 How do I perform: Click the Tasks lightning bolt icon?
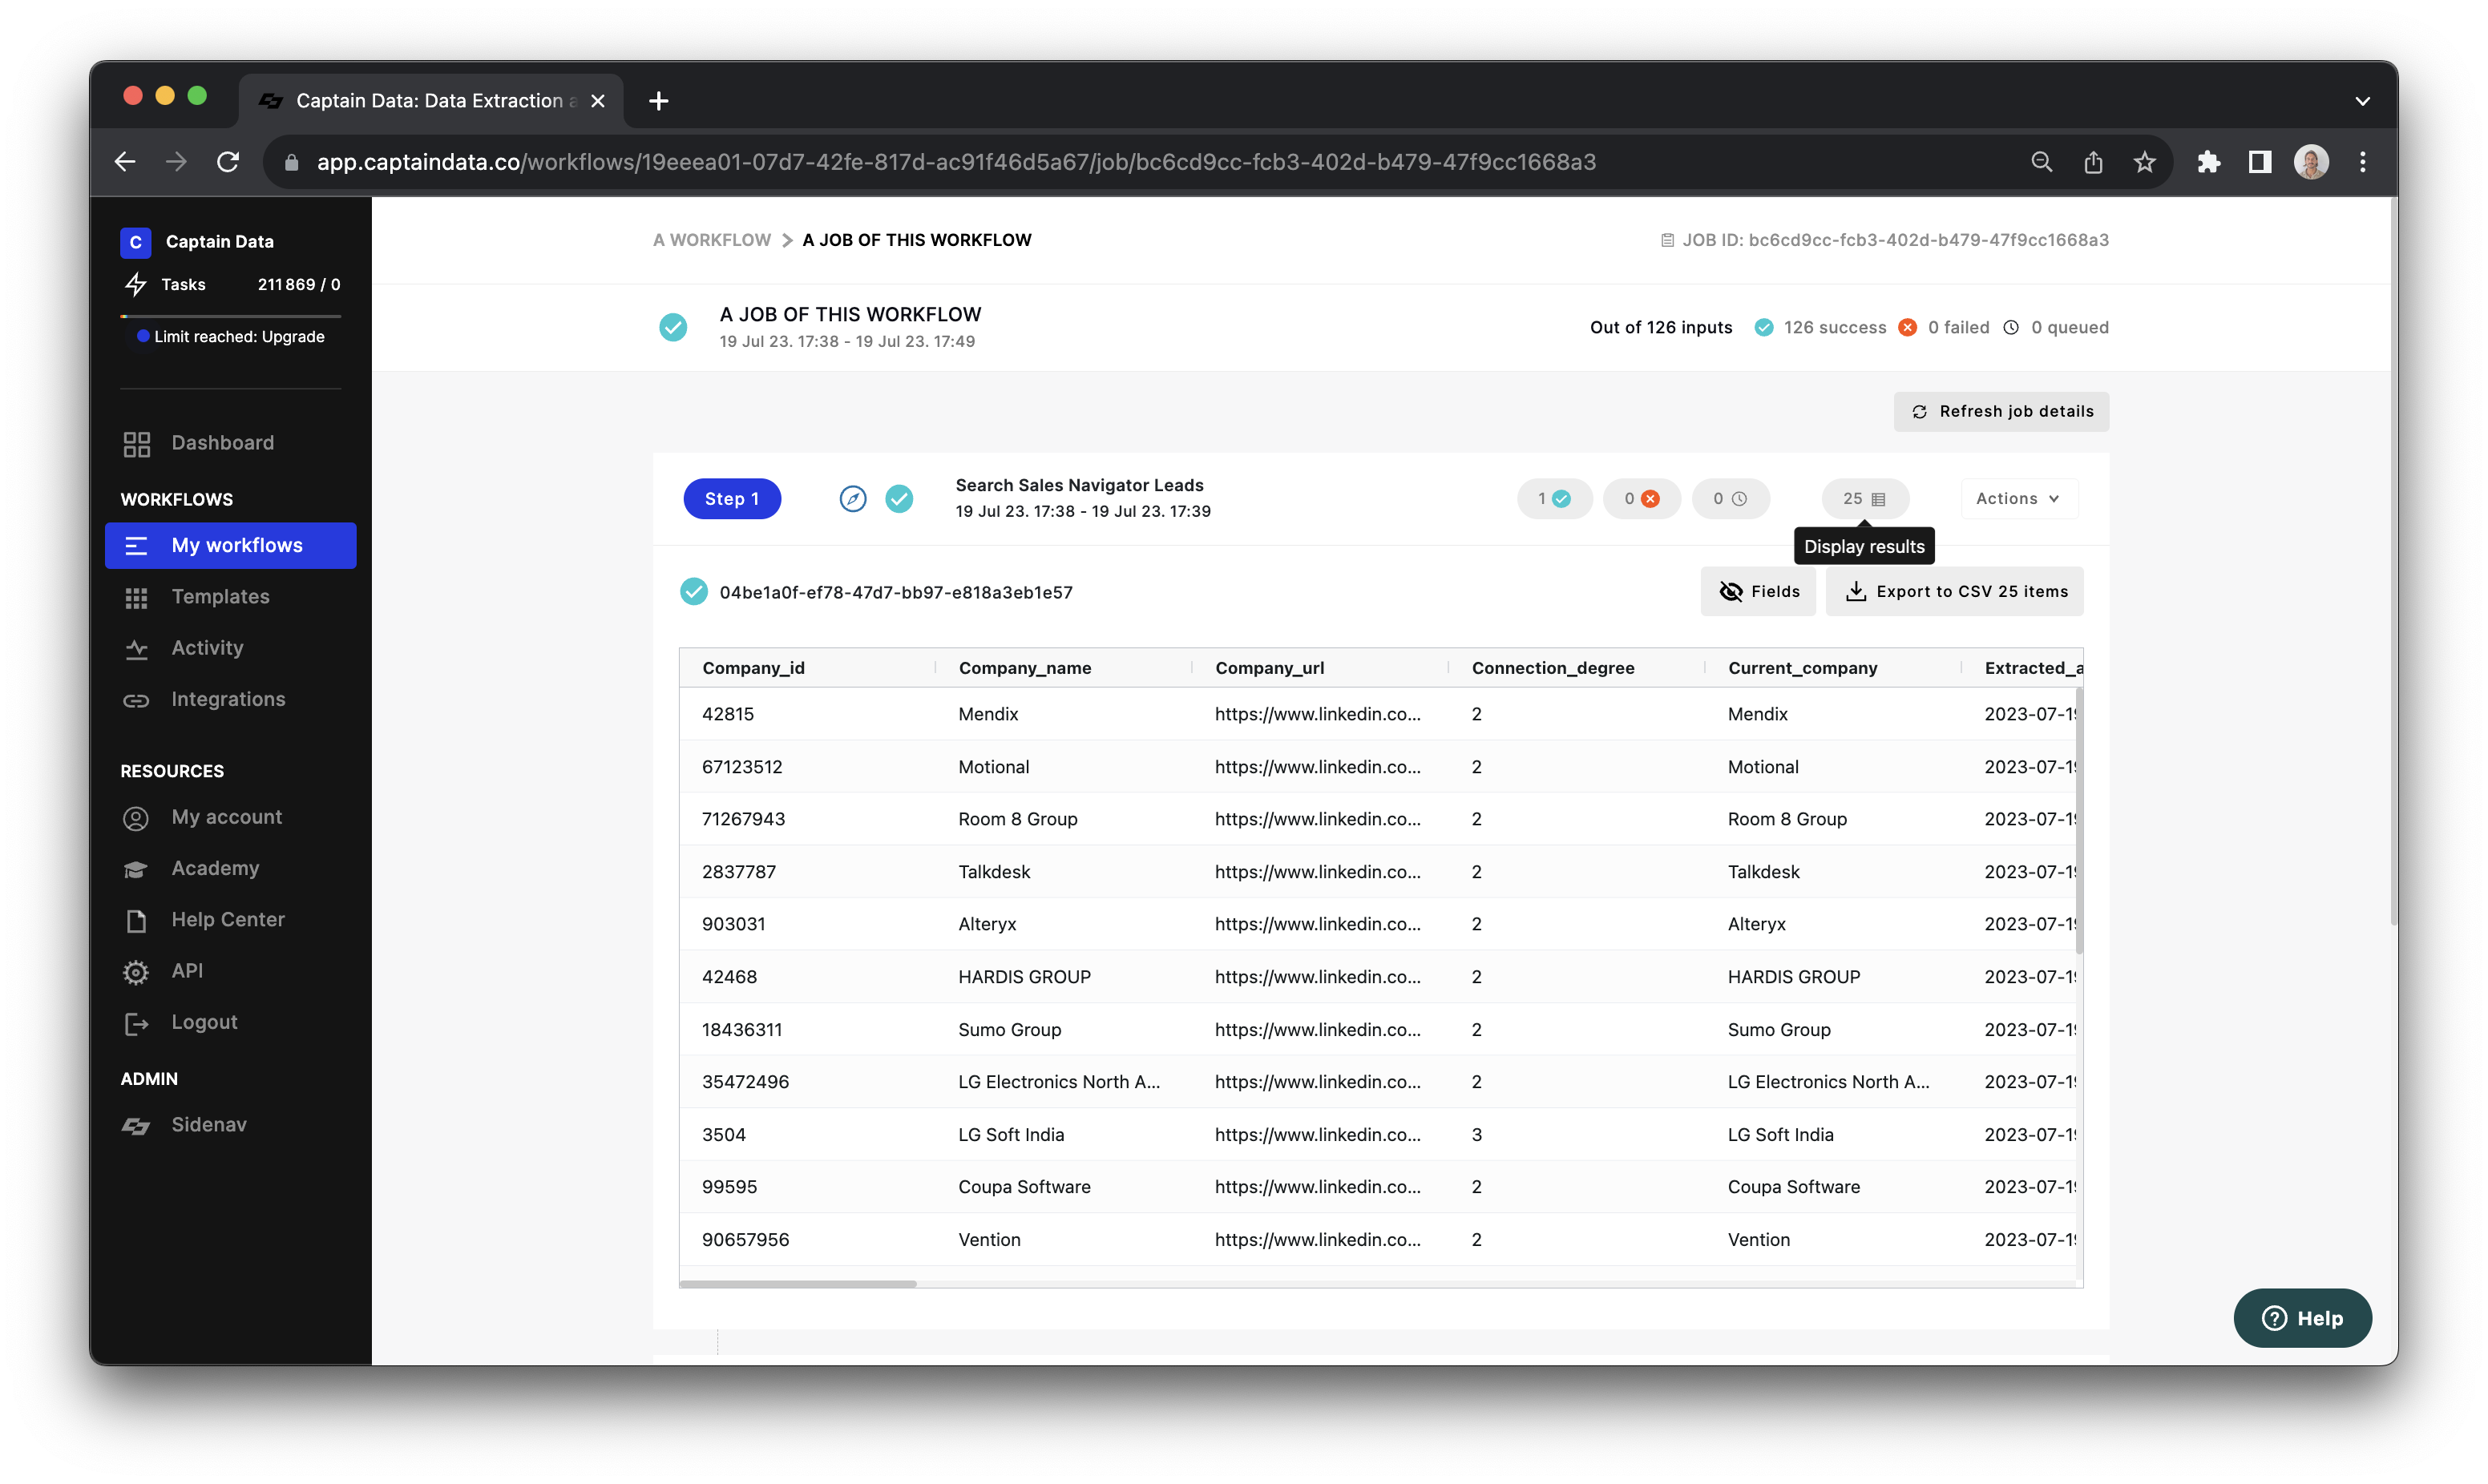pyautogui.click(x=136, y=285)
